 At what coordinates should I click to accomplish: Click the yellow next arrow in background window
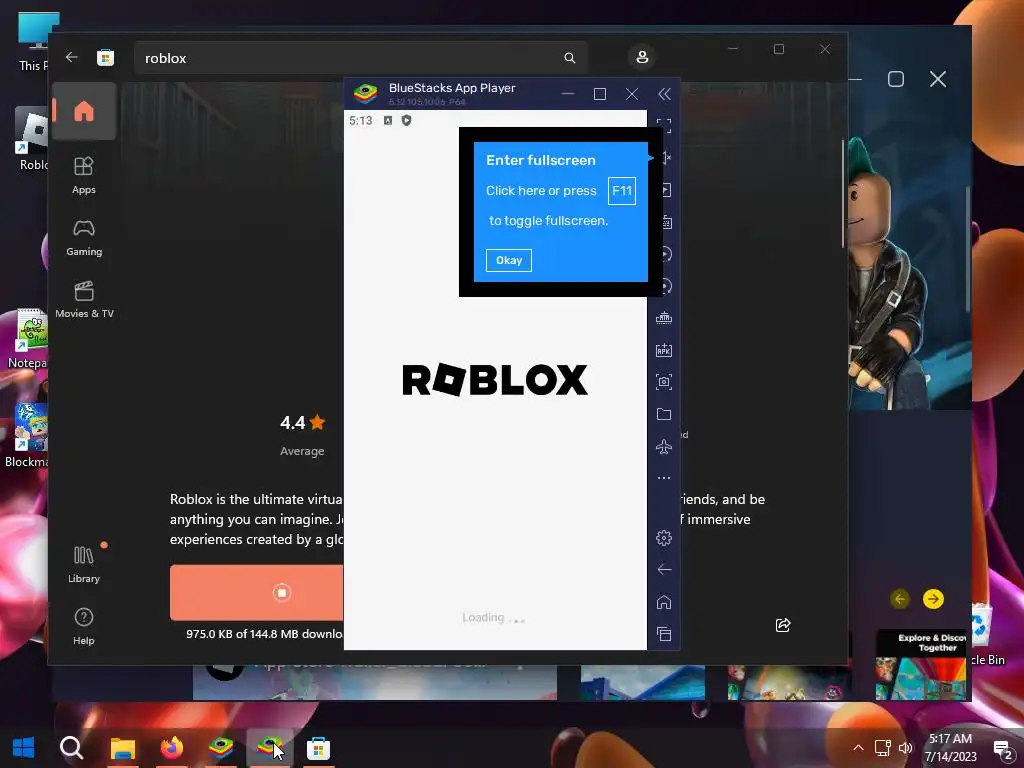click(933, 599)
